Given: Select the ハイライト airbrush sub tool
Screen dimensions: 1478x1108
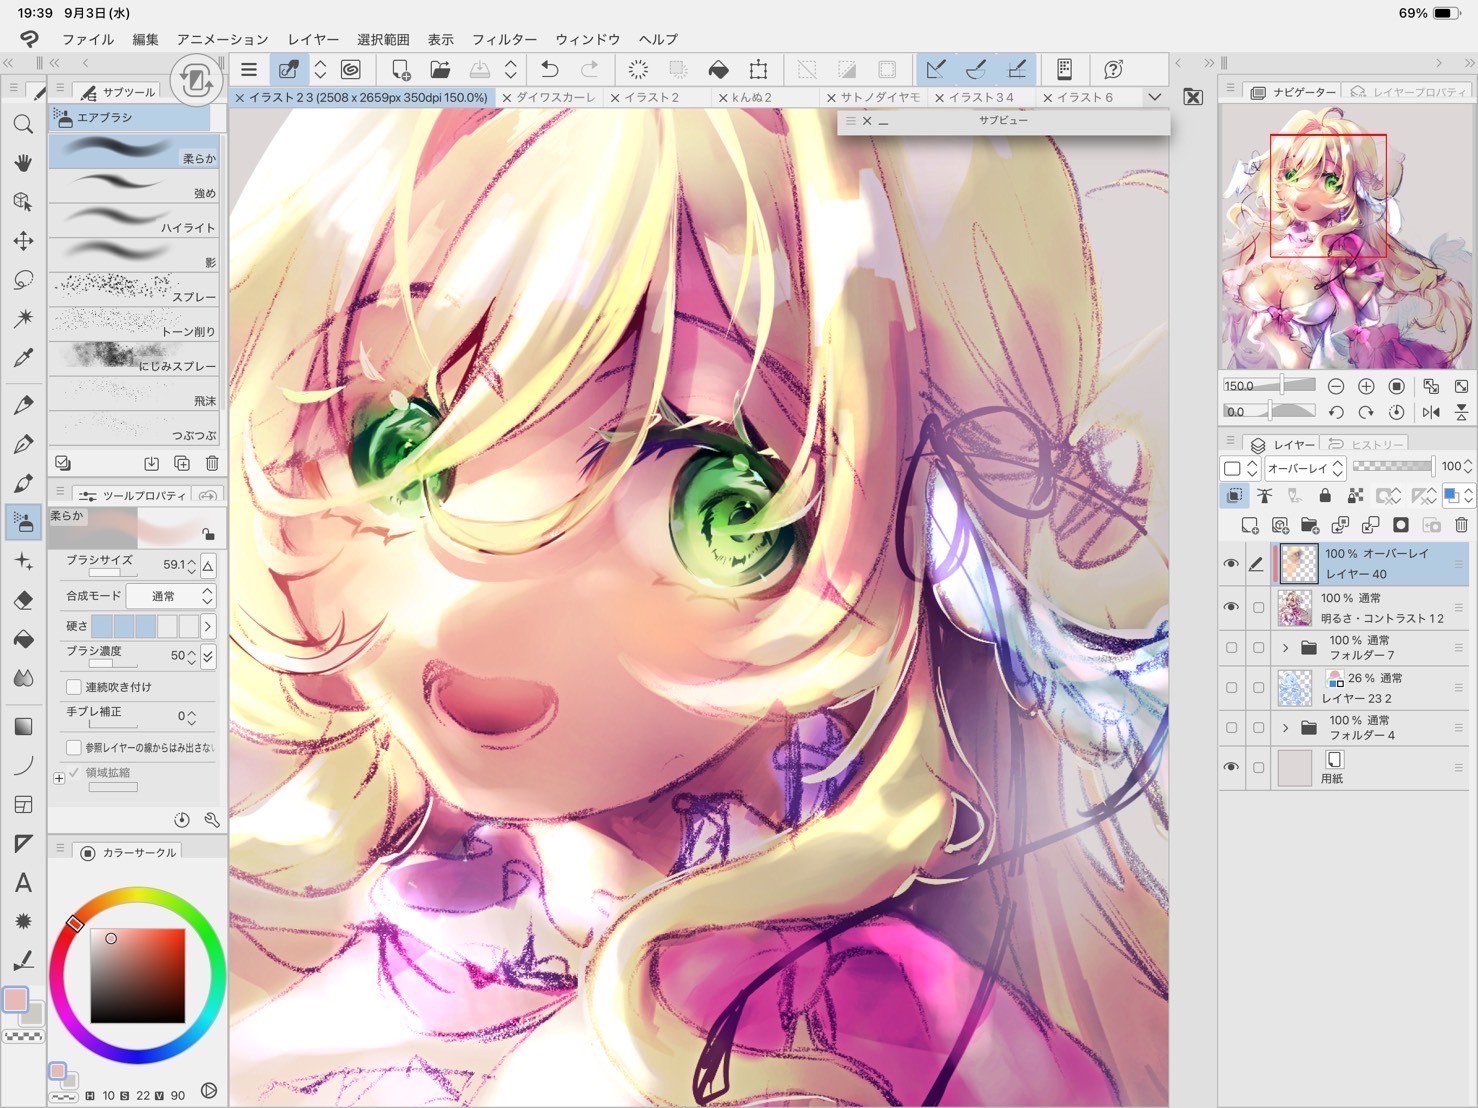Looking at the screenshot, I should point(134,220).
